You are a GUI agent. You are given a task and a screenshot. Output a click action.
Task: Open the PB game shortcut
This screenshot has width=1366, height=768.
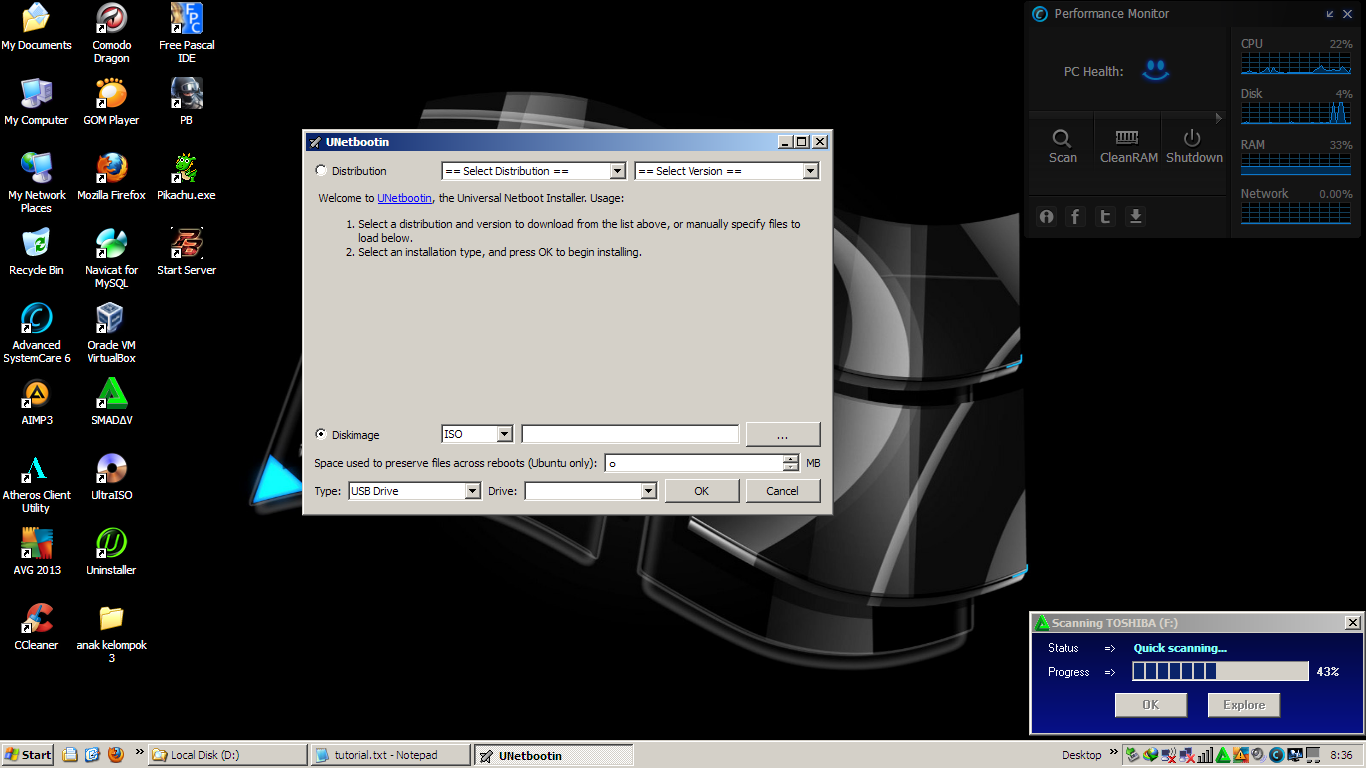point(186,101)
